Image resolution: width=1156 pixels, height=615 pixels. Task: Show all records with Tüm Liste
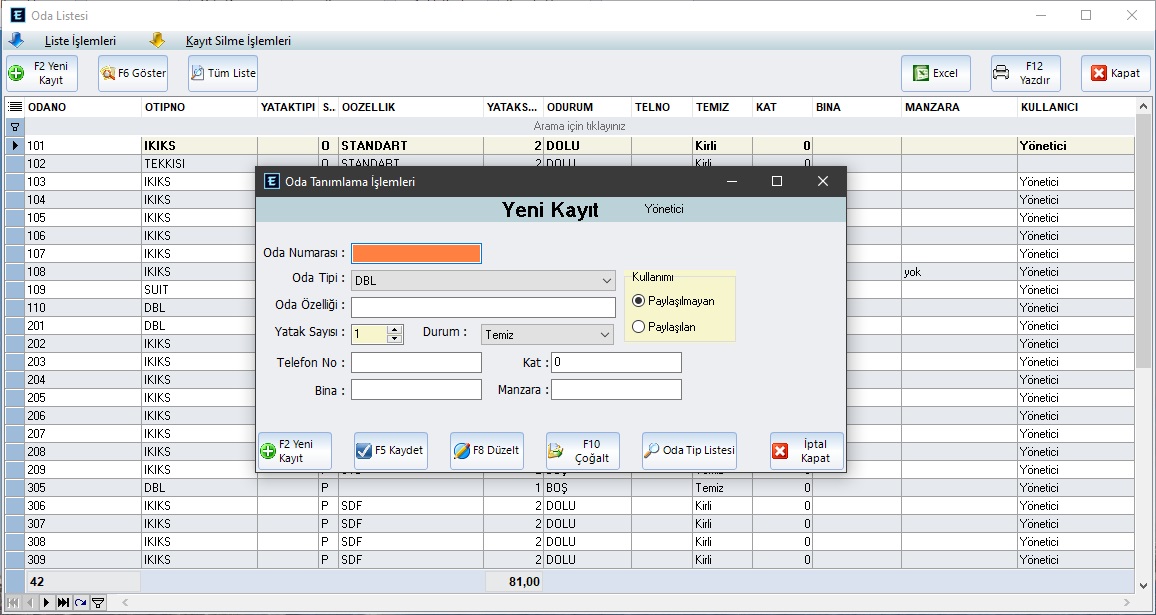[x=223, y=73]
